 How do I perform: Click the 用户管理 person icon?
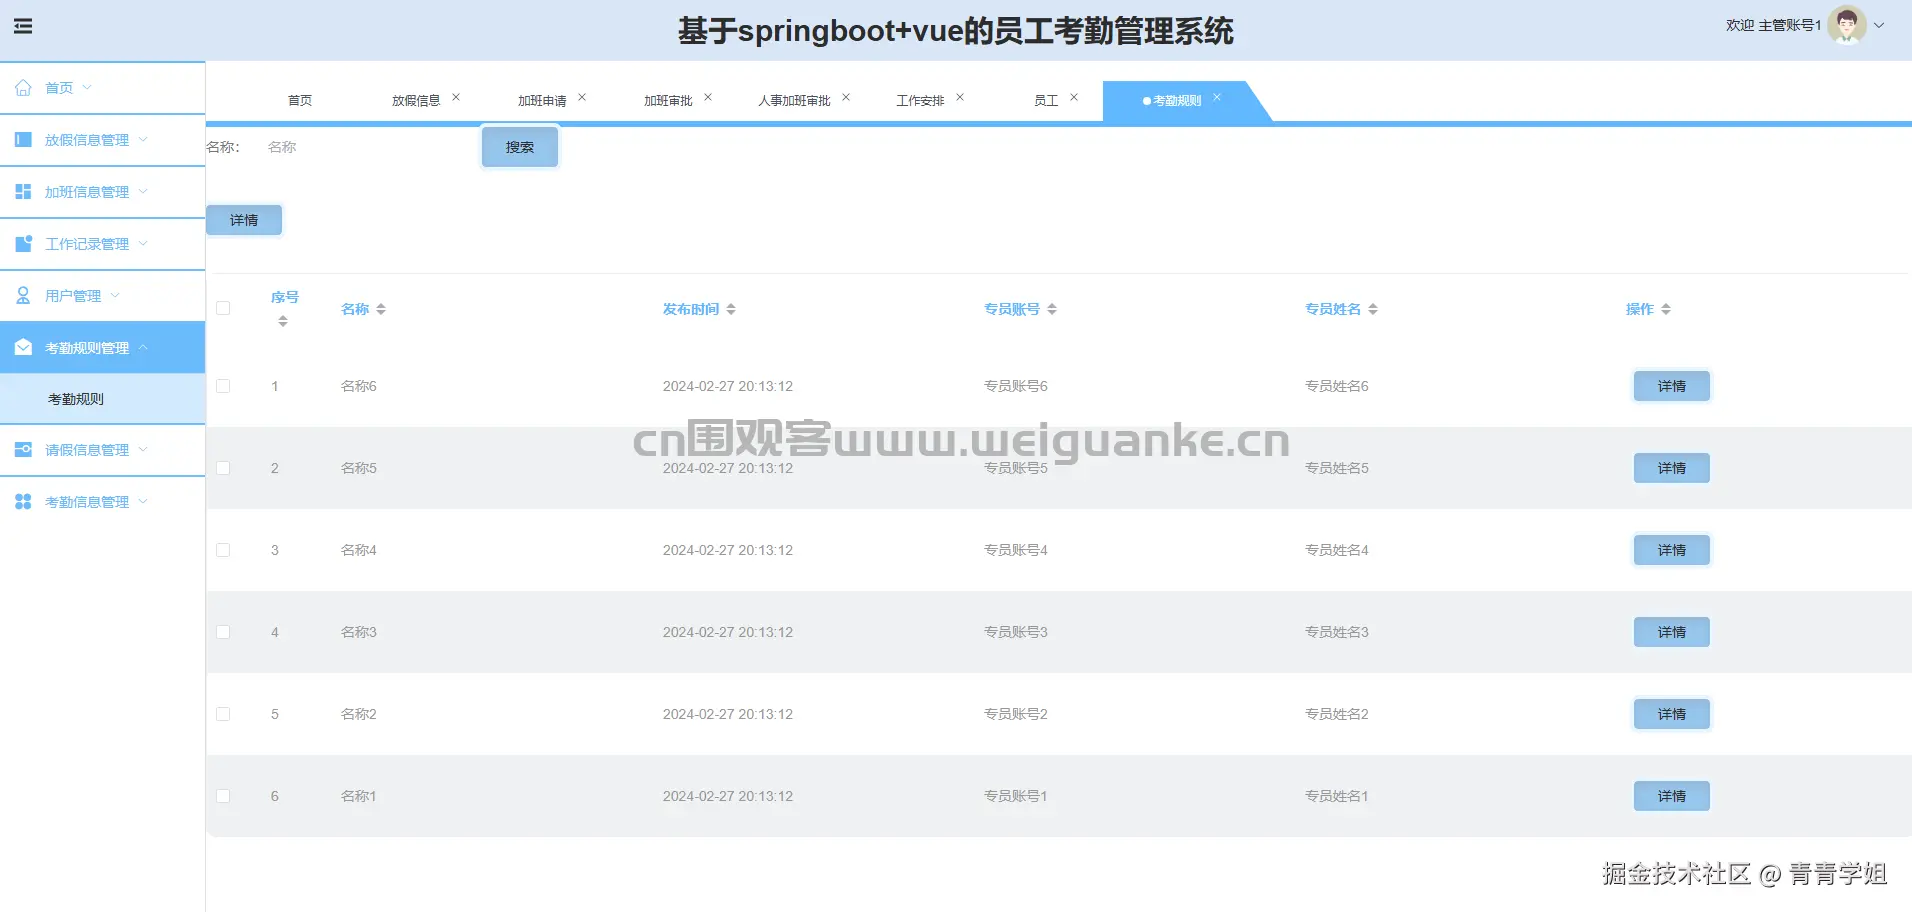pos(23,296)
